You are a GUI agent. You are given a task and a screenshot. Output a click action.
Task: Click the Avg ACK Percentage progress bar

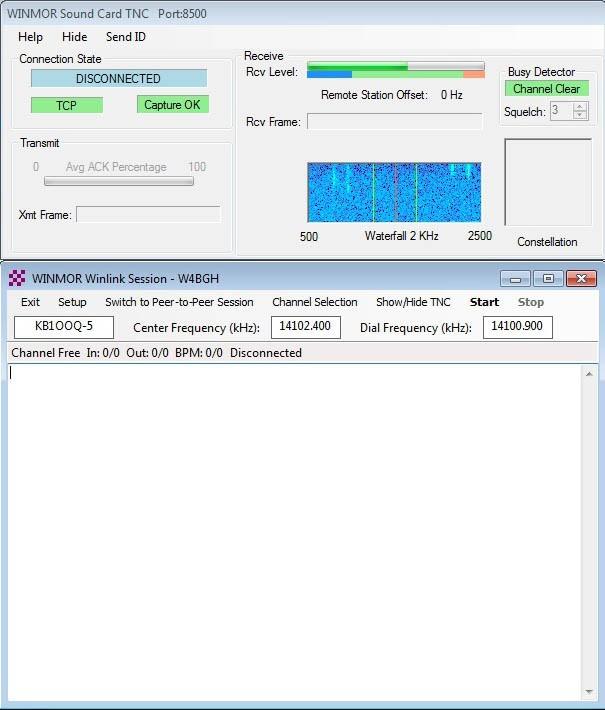point(119,182)
